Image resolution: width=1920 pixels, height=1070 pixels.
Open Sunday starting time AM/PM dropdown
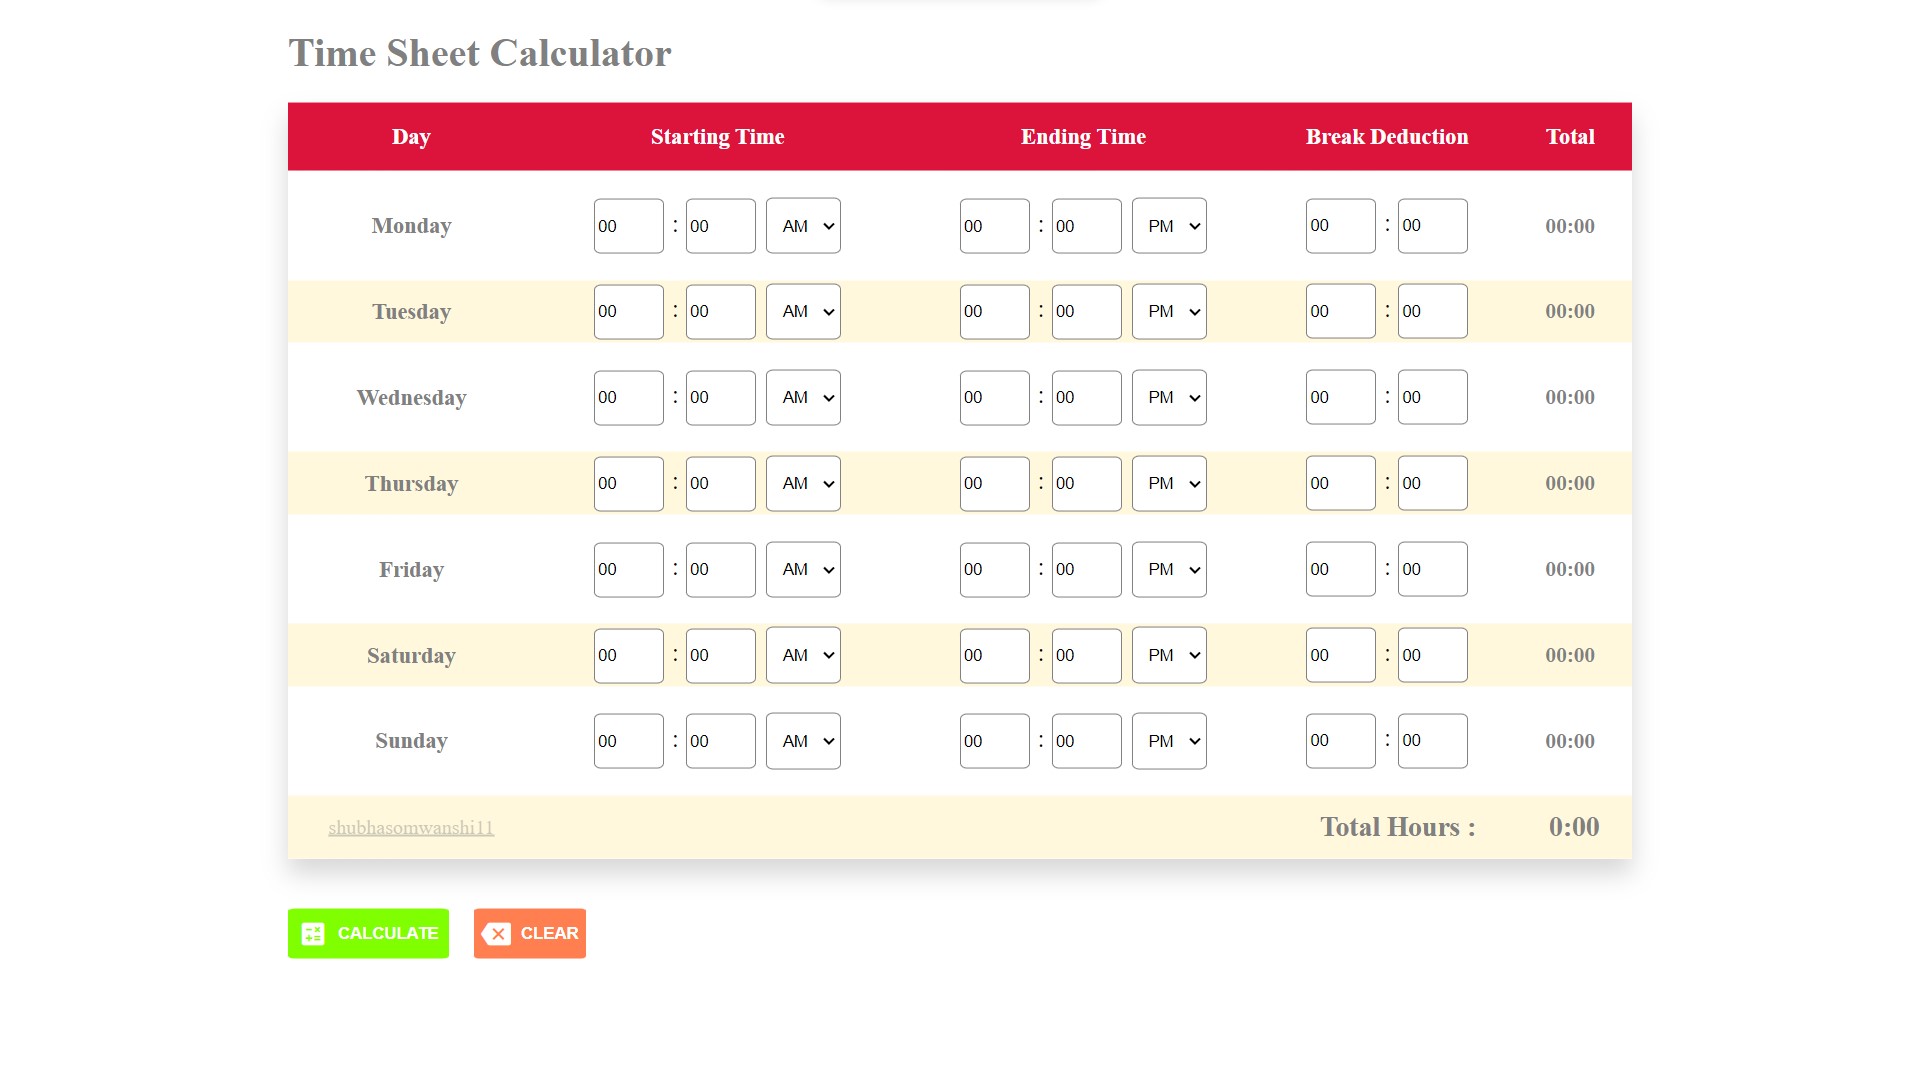pyautogui.click(x=803, y=741)
